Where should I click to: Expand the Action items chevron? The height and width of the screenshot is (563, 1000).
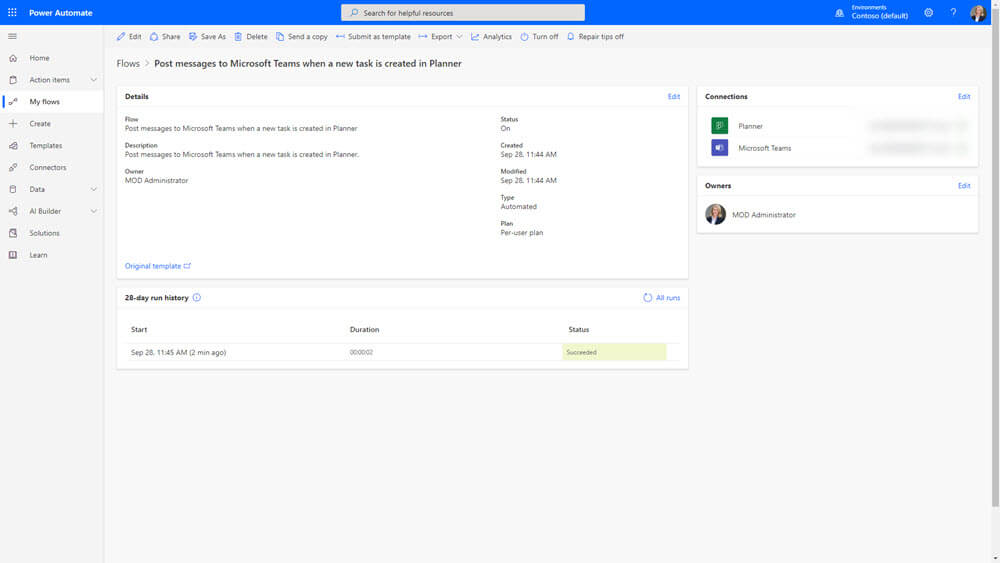[x=94, y=80]
